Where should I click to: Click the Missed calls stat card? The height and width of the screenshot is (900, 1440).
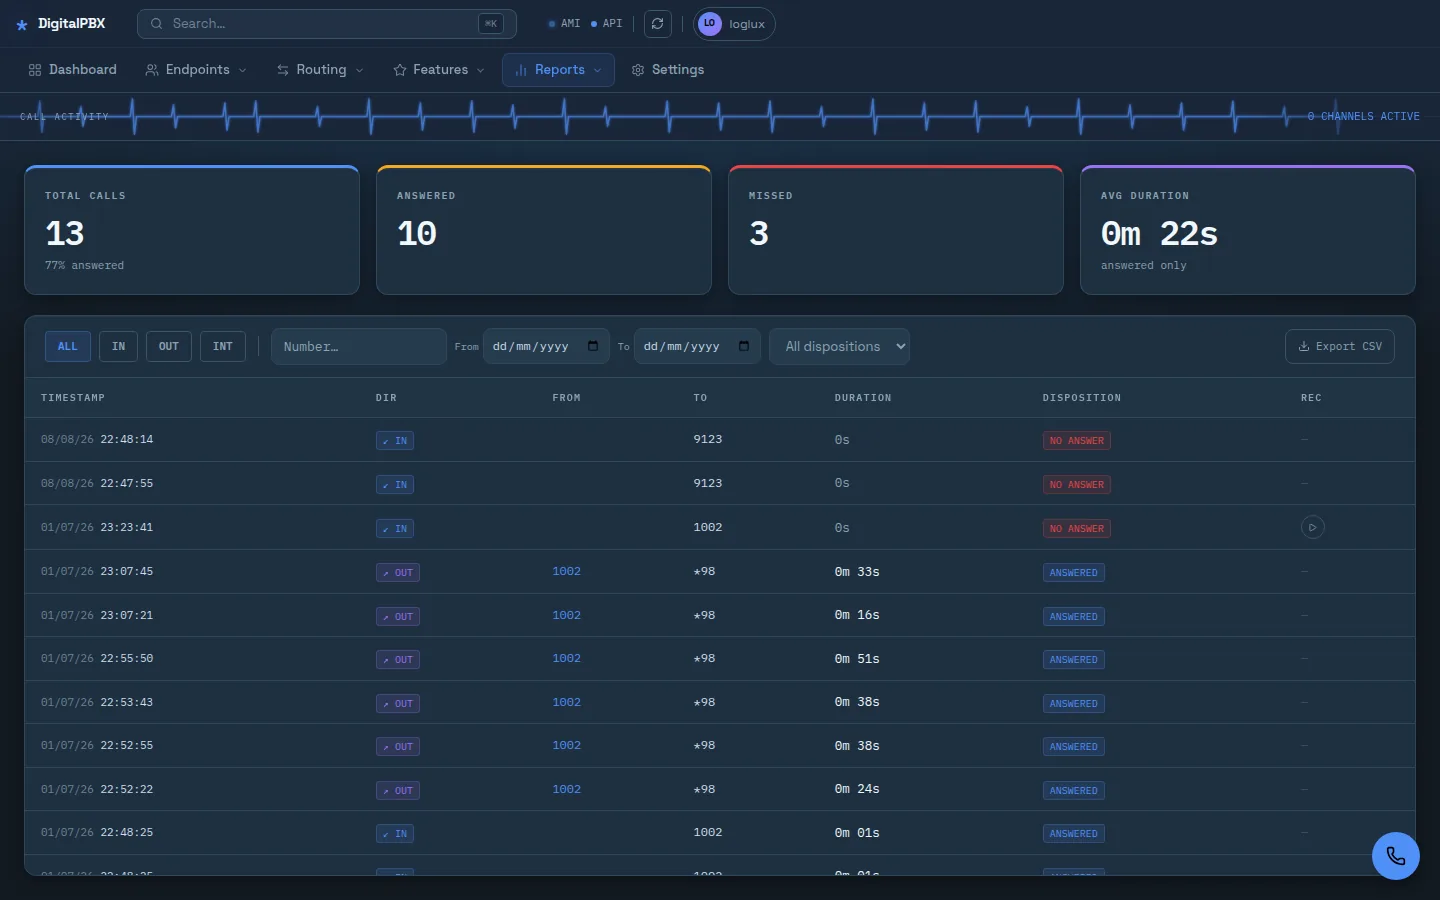click(896, 230)
